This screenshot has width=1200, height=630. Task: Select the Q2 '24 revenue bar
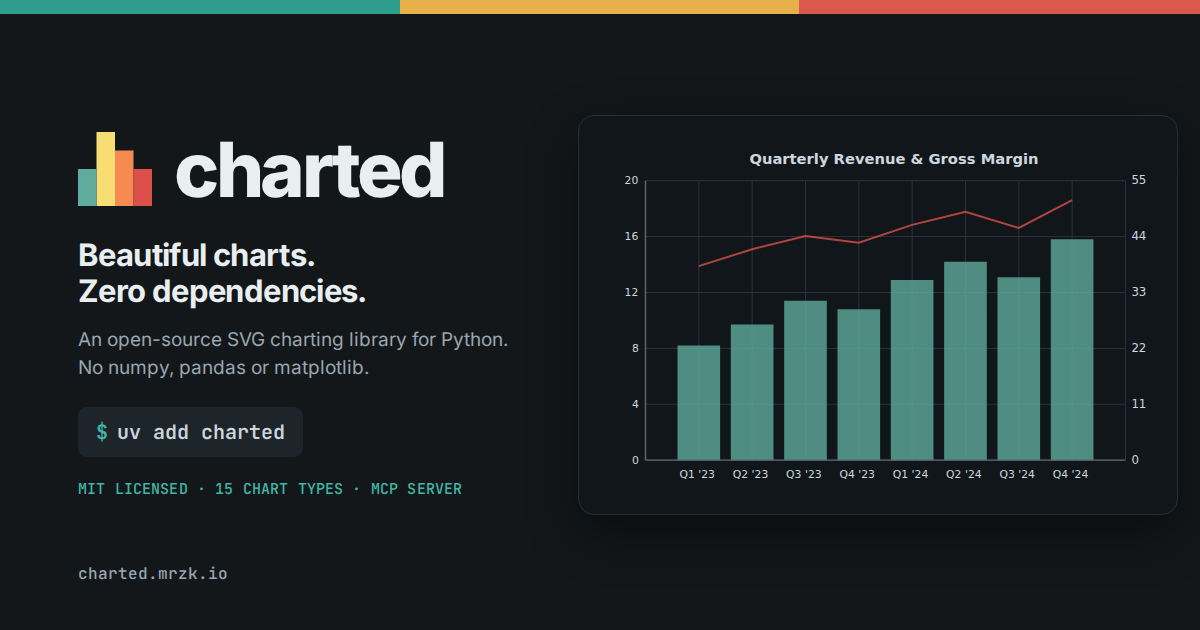click(x=965, y=361)
